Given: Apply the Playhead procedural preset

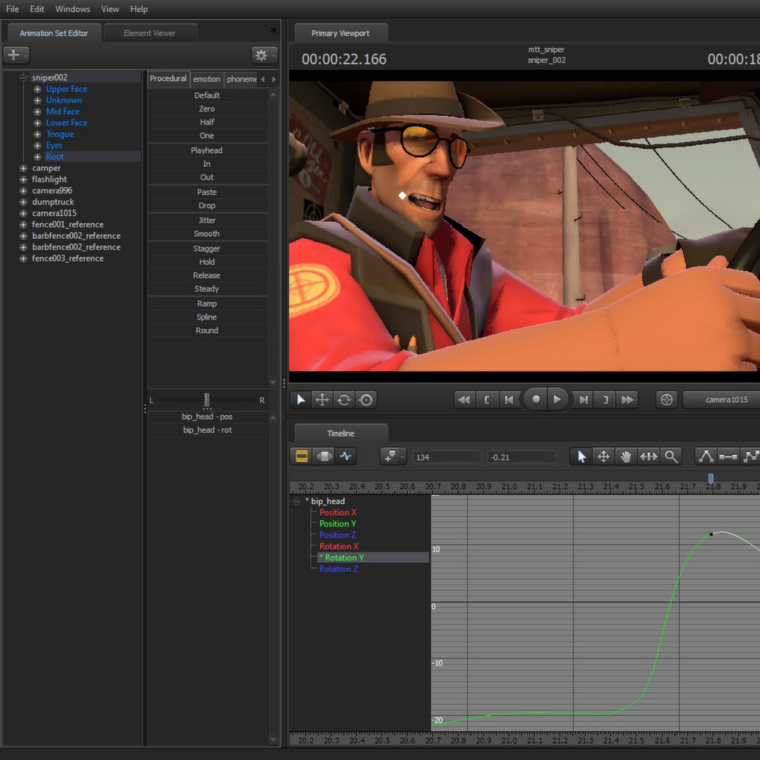Looking at the screenshot, I should point(207,150).
